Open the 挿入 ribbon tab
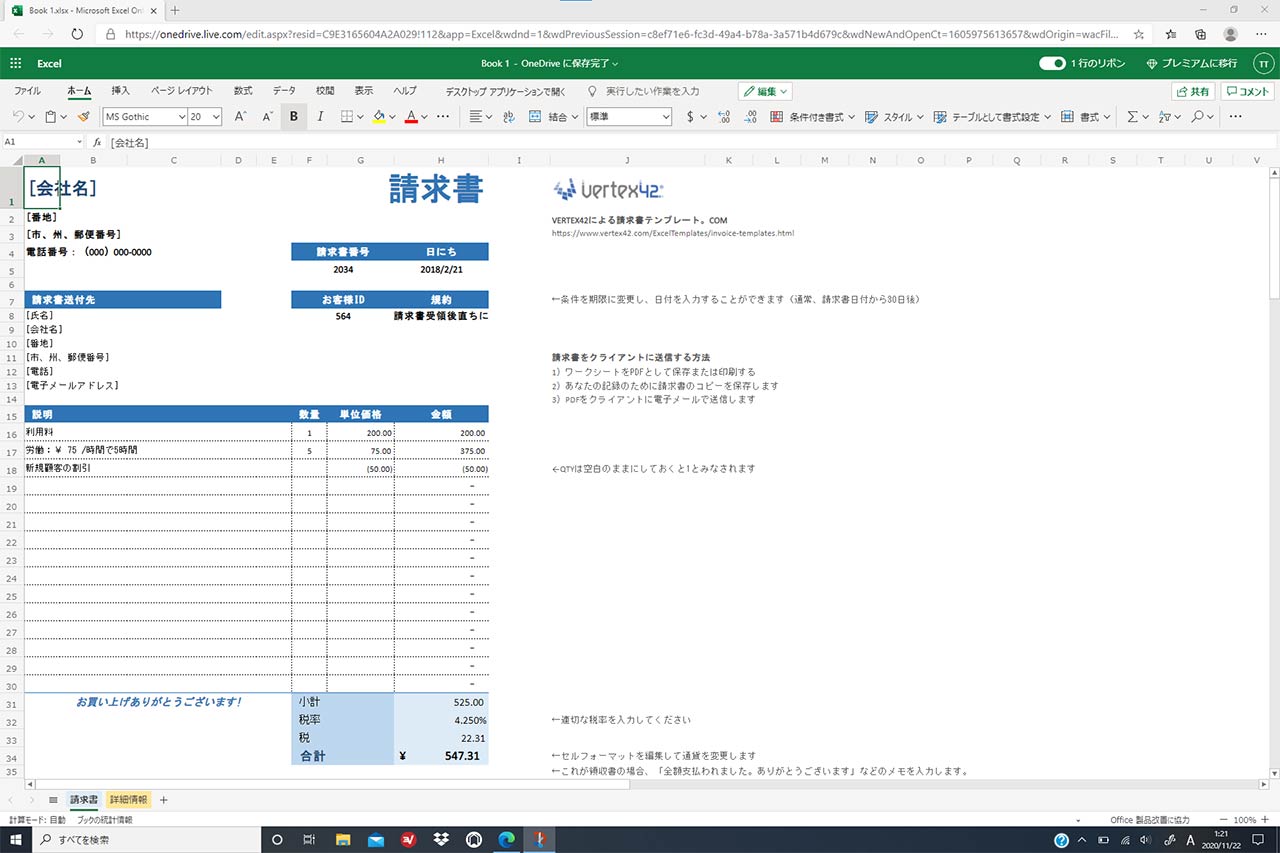Screen dimensions: 1280x853 (x=120, y=90)
